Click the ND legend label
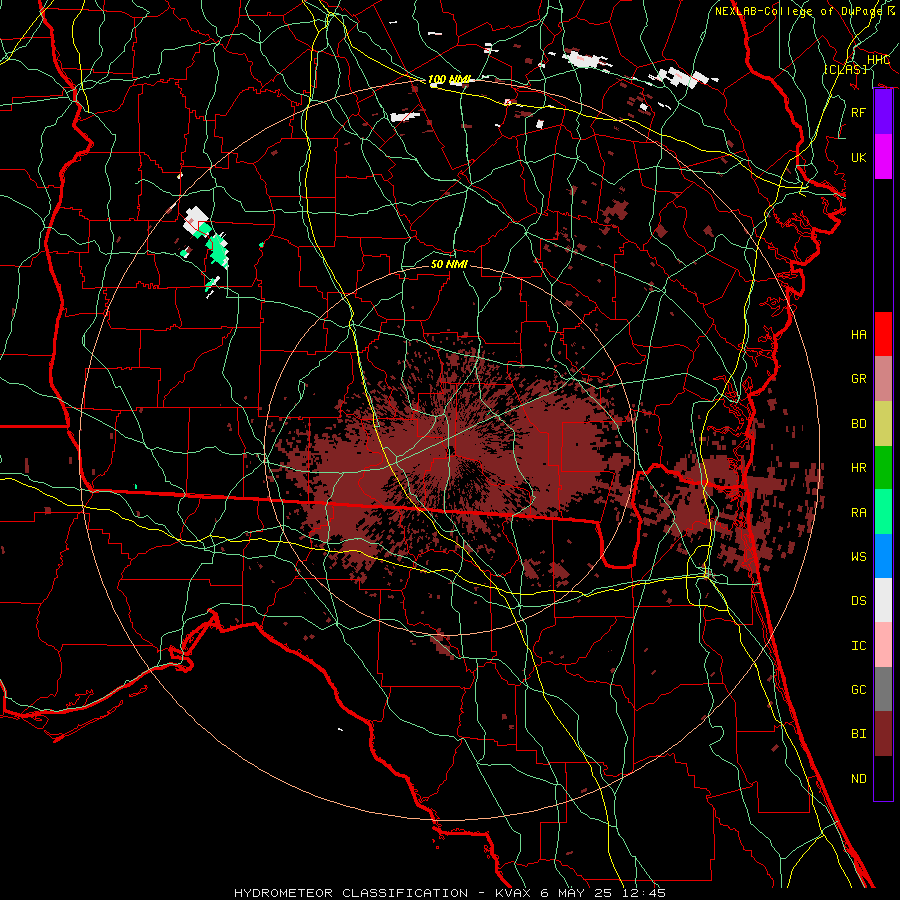Screen dimensions: 900x900 859,778
